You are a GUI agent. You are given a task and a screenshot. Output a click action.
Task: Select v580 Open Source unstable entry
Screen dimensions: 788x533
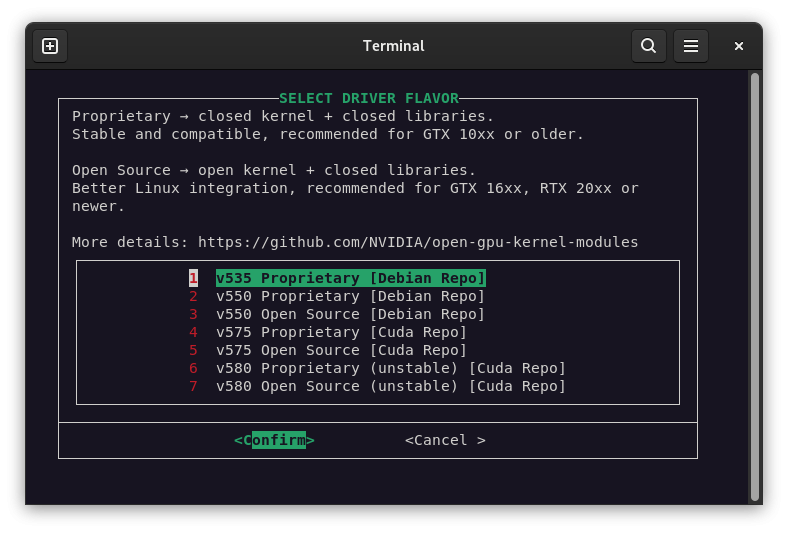click(390, 386)
